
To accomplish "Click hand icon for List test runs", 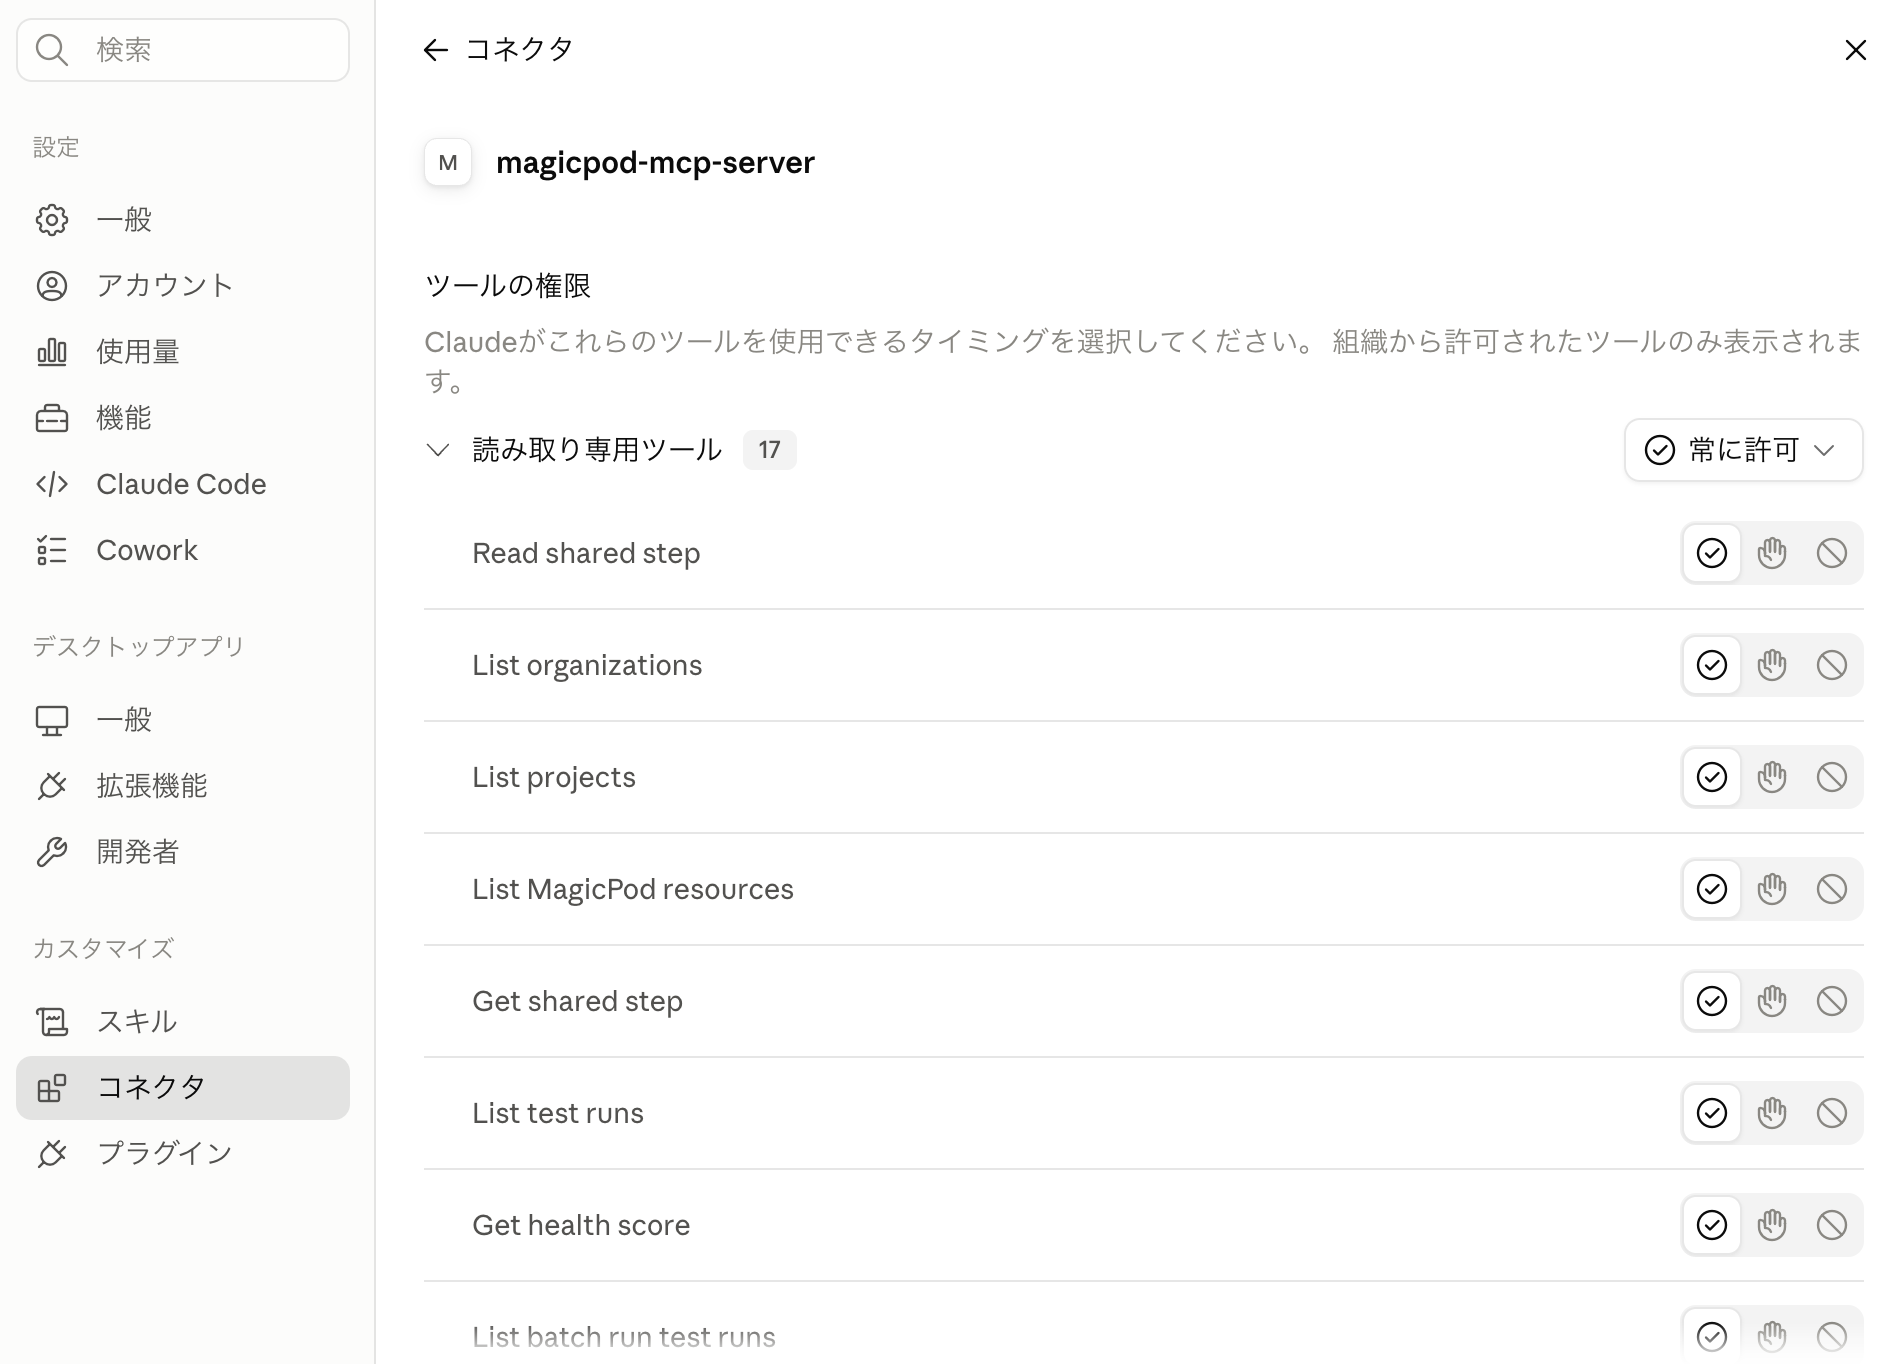I will click(1772, 1113).
